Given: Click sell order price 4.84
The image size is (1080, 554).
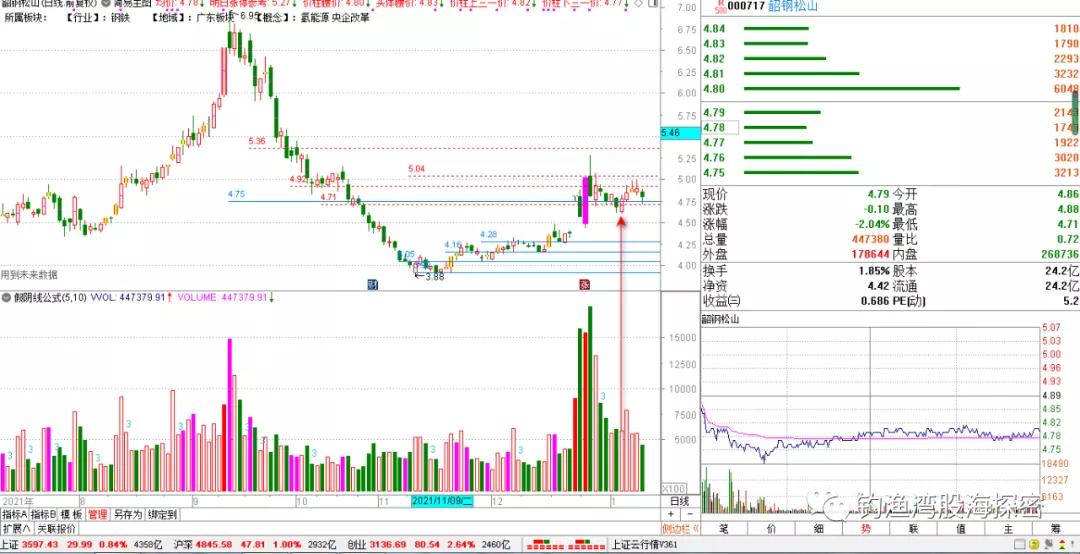Looking at the screenshot, I should [x=714, y=29].
